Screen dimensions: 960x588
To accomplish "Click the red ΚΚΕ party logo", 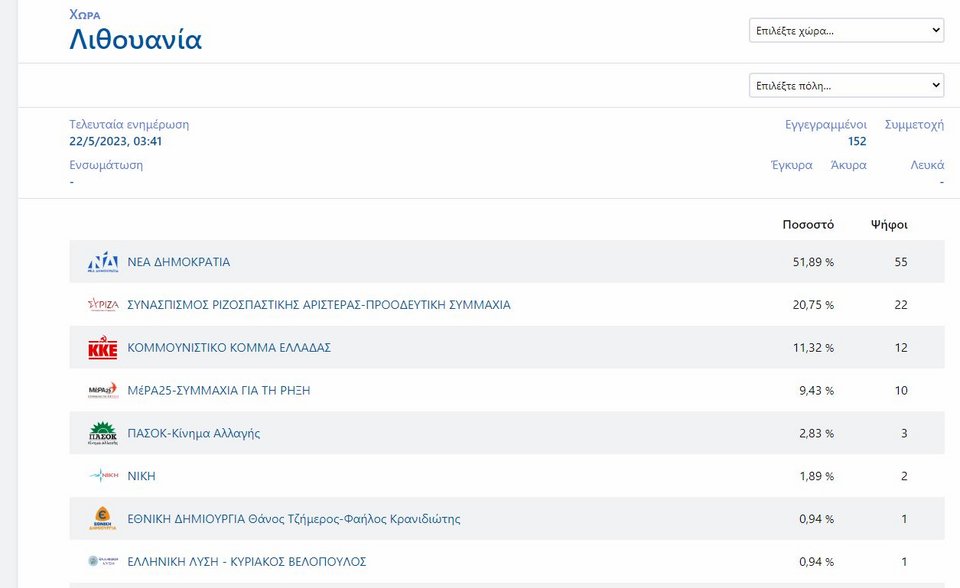I will [103, 348].
